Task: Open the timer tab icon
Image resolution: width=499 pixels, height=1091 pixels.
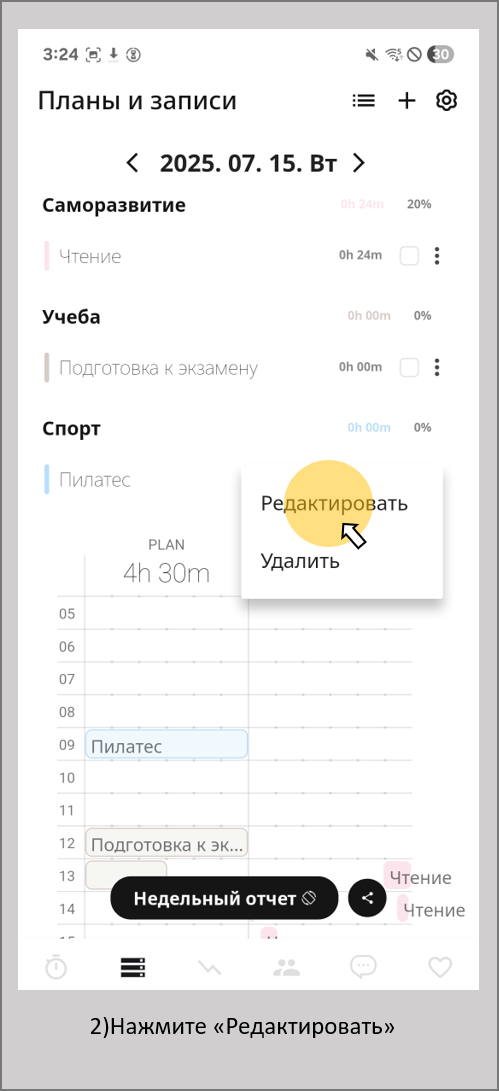Action: [x=56, y=966]
